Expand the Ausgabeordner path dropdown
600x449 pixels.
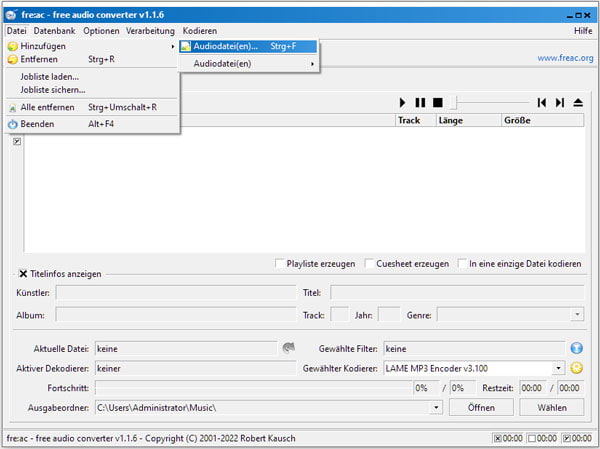point(437,408)
